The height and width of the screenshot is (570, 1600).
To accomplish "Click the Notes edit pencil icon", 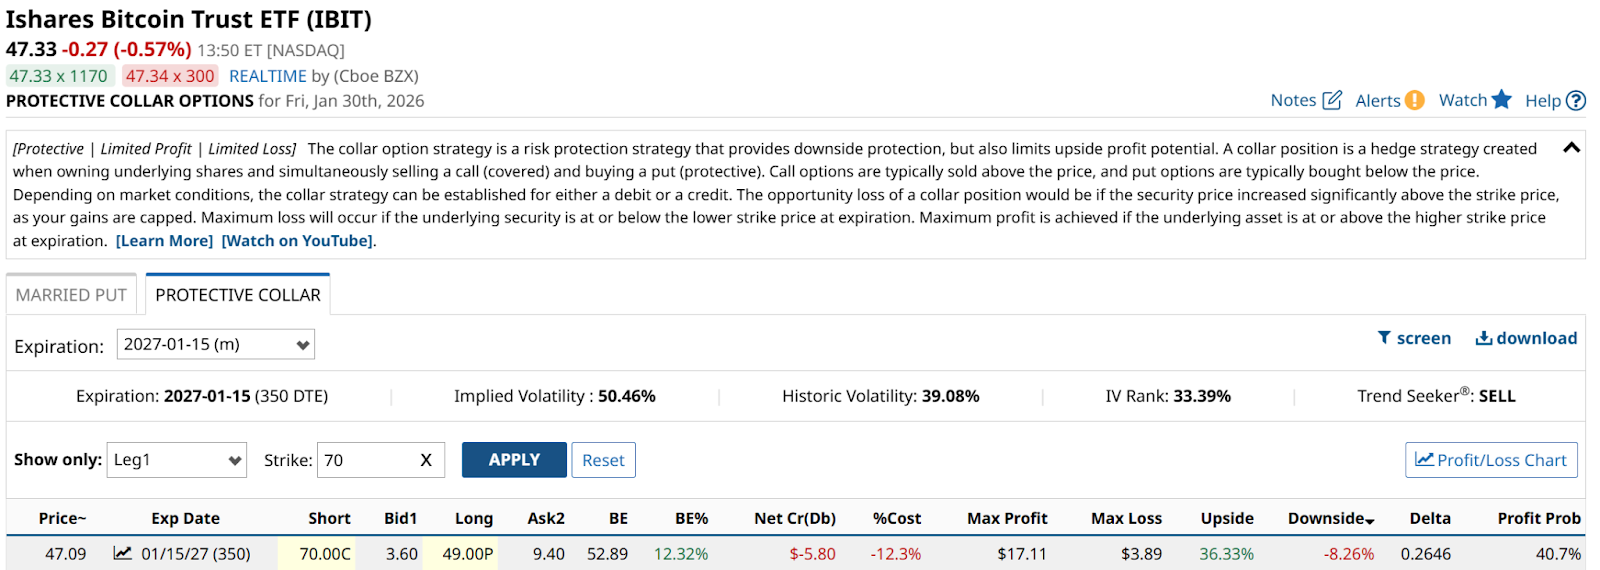I will pos(1332,100).
